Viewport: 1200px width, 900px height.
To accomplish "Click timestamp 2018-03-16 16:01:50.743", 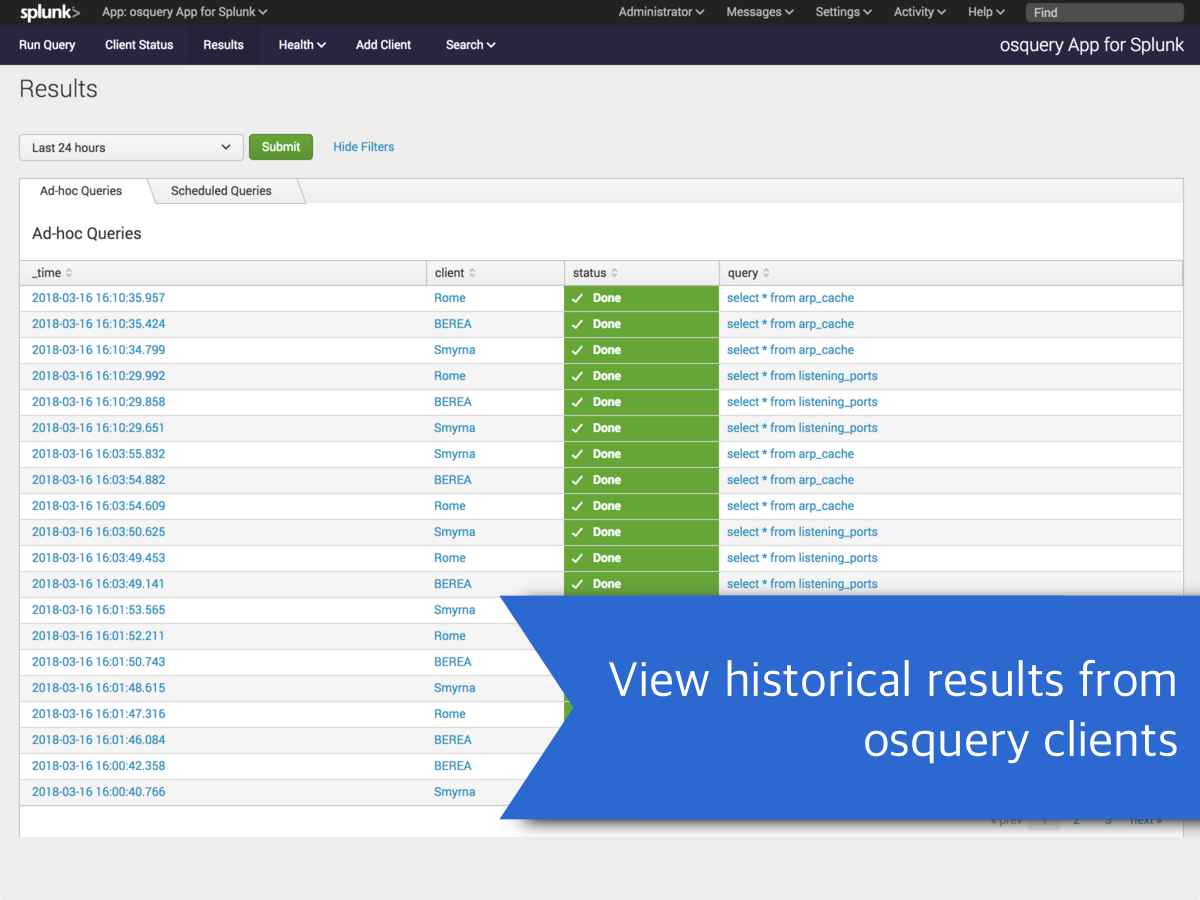I will (x=99, y=662).
